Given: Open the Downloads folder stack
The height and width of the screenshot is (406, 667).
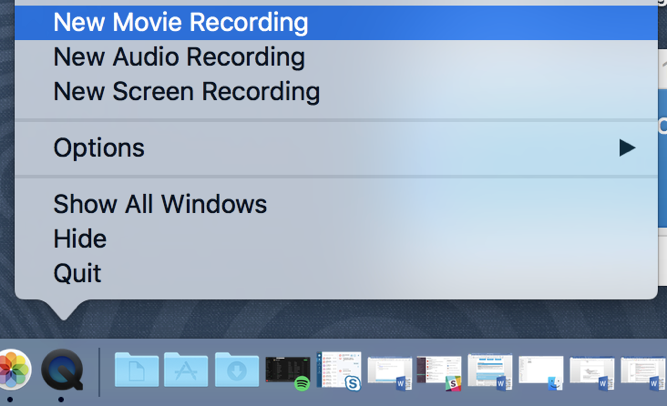Looking at the screenshot, I should (x=237, y=370).
